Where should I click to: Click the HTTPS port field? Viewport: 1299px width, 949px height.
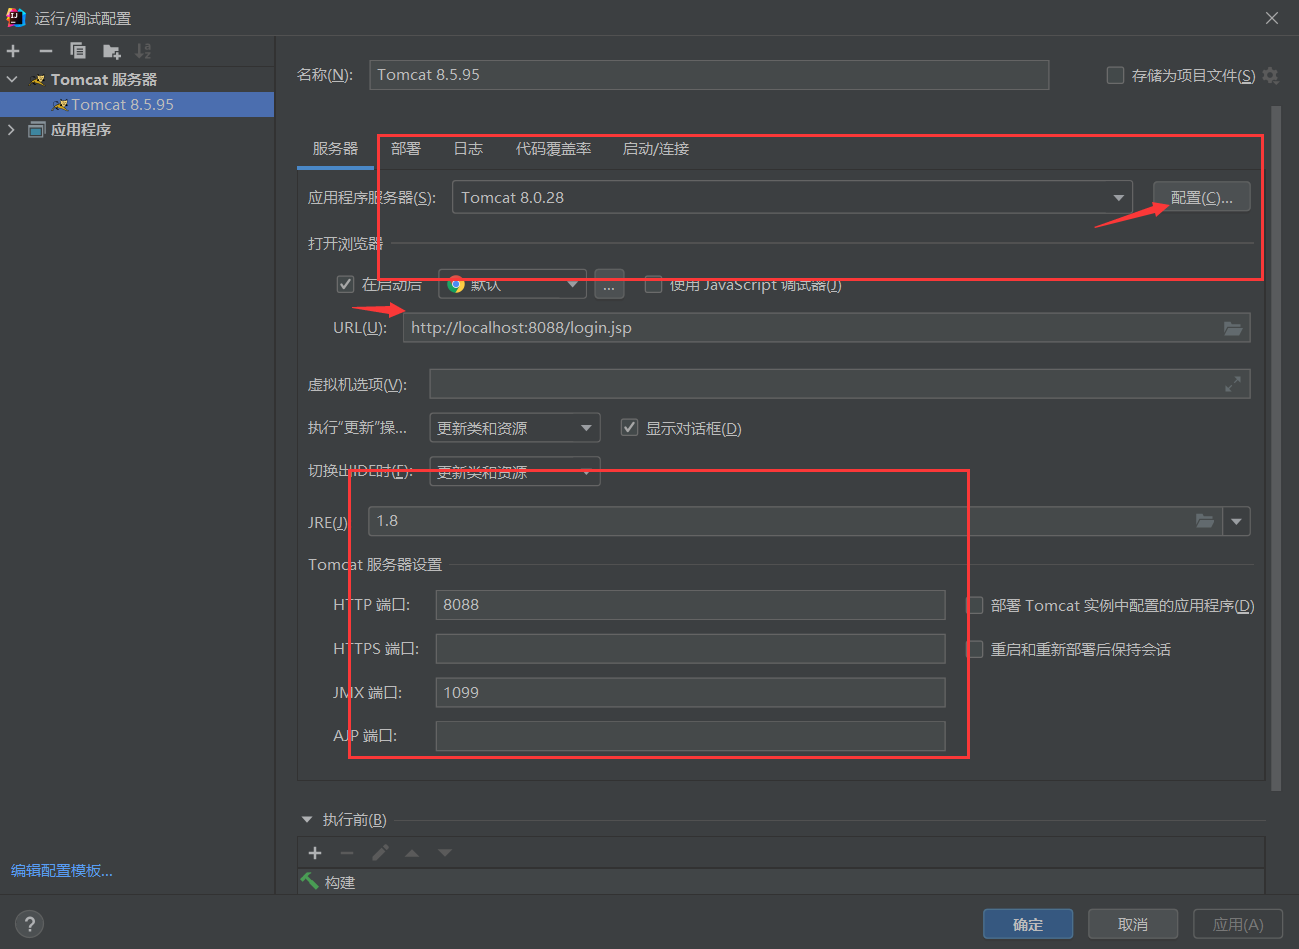[690, 649]
